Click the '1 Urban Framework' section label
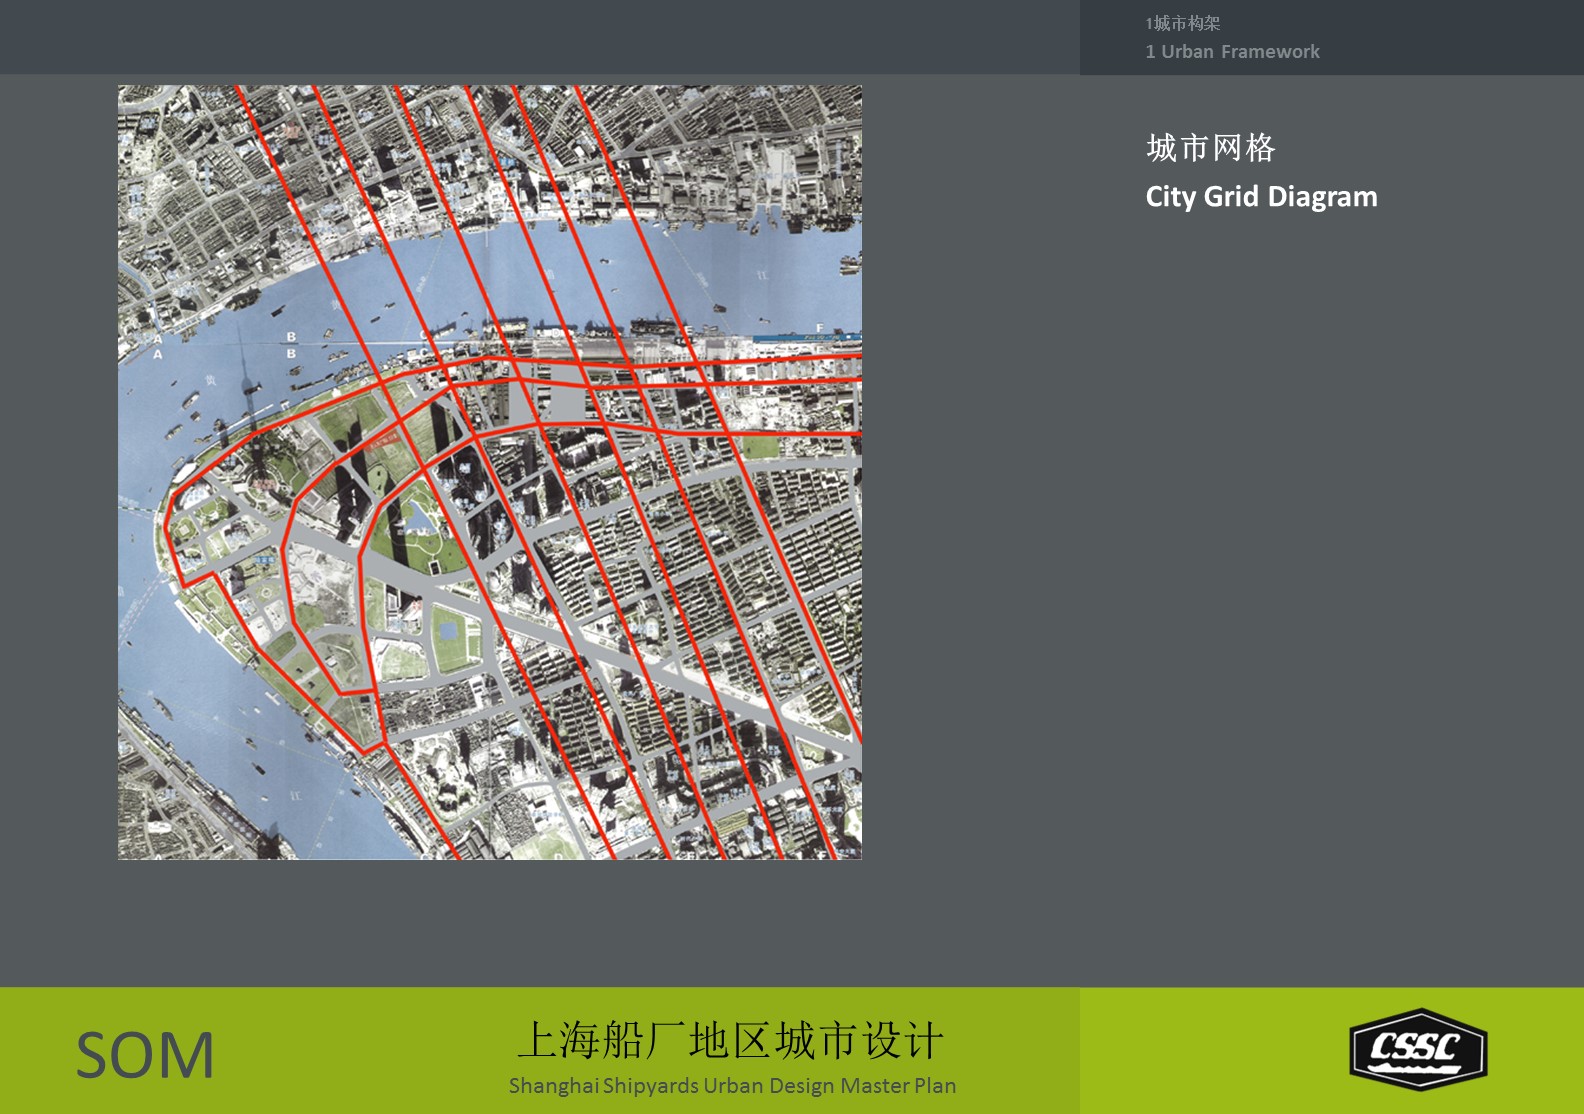The image size is (1584, 1114). click(x=1232, y=52)
